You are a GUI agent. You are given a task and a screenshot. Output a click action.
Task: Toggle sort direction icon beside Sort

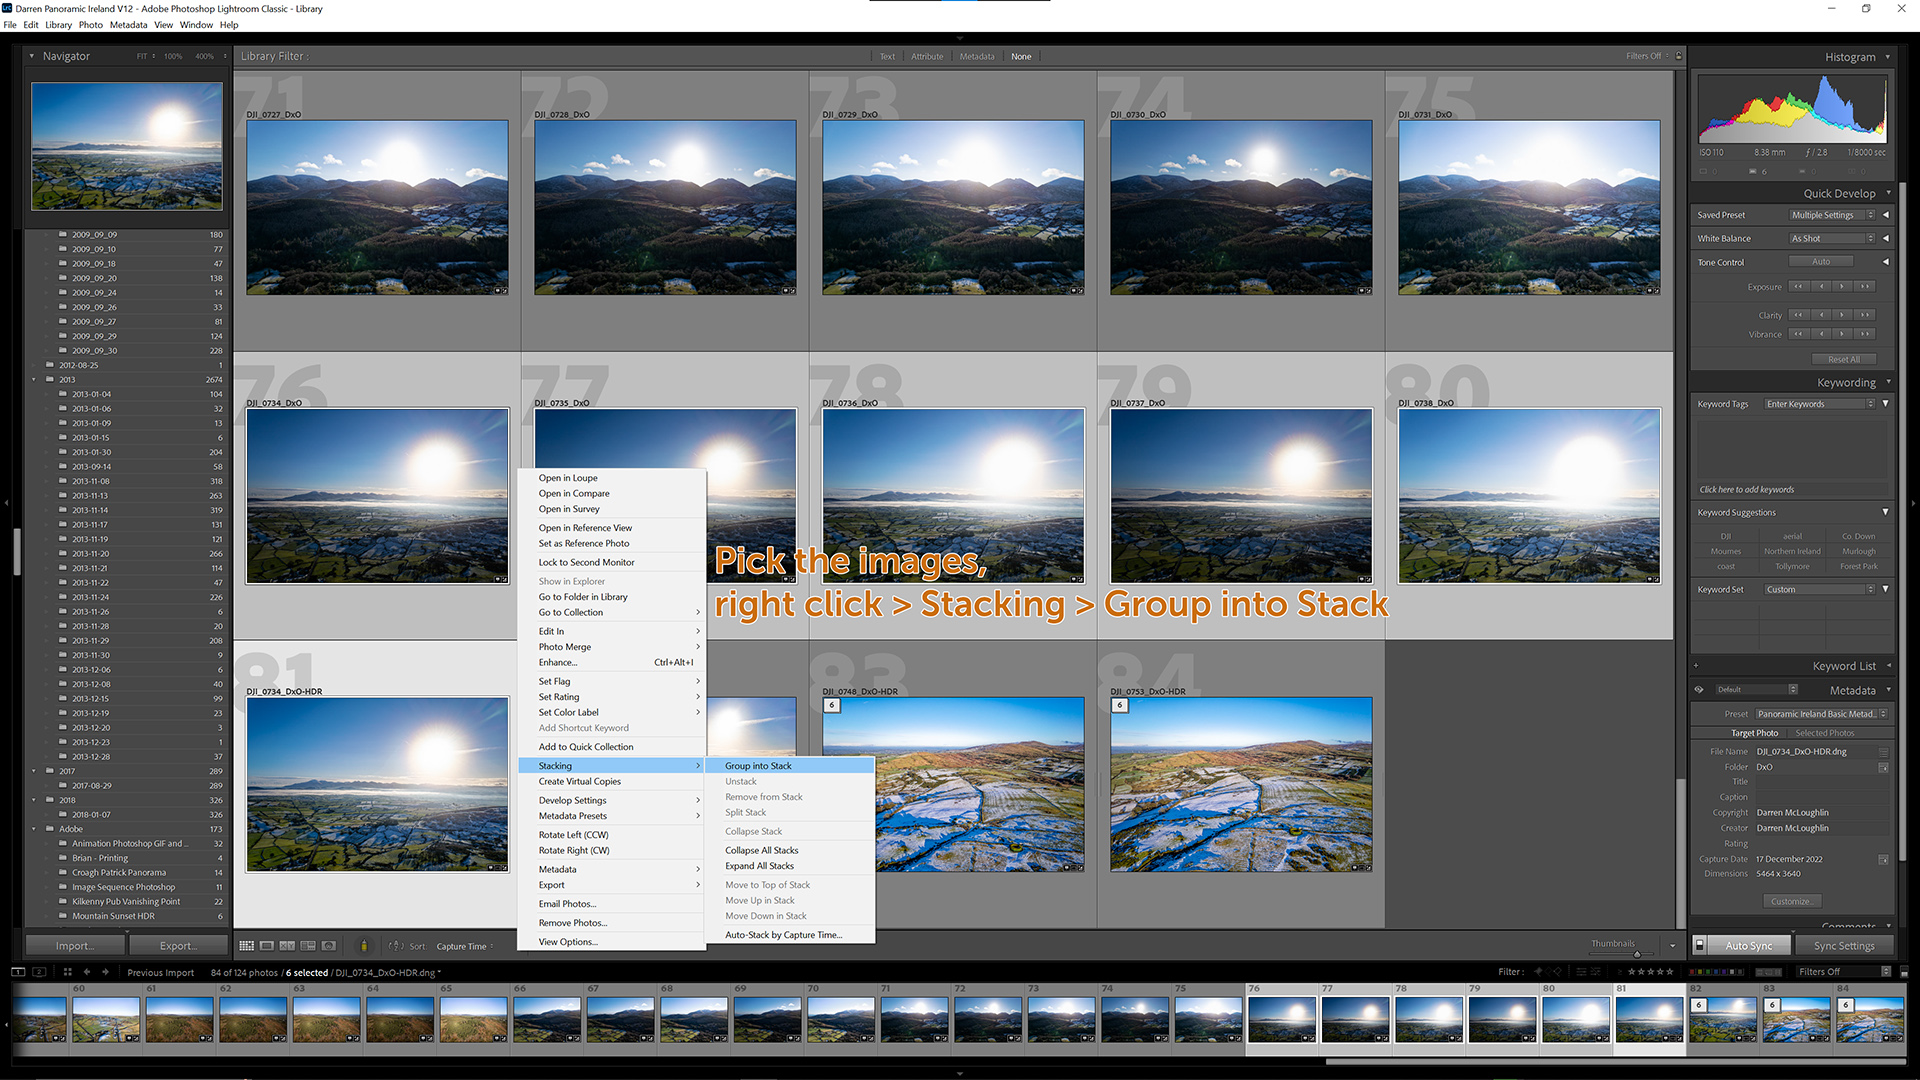(396, 945)
